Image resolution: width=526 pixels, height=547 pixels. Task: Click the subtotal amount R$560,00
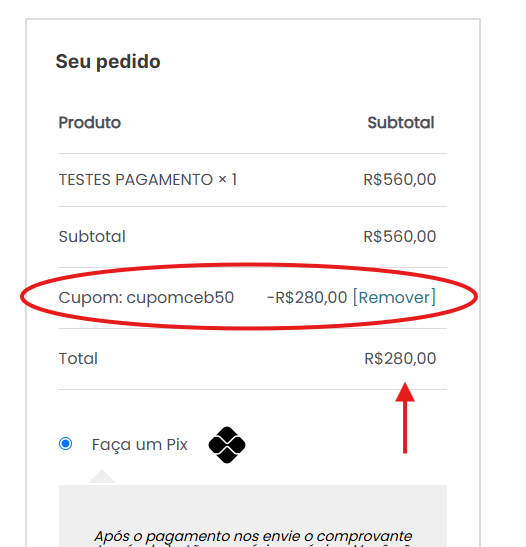(400, 237)
